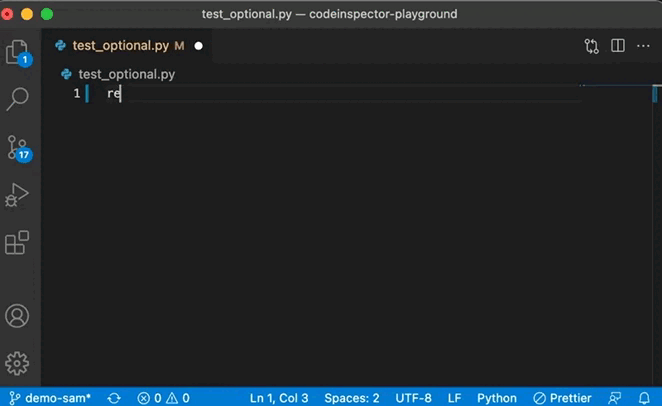Click the Synchronize Changes status icon
The height and width of the screenshot is (406, 662).
pyautogui.click(x=114, y=397)
